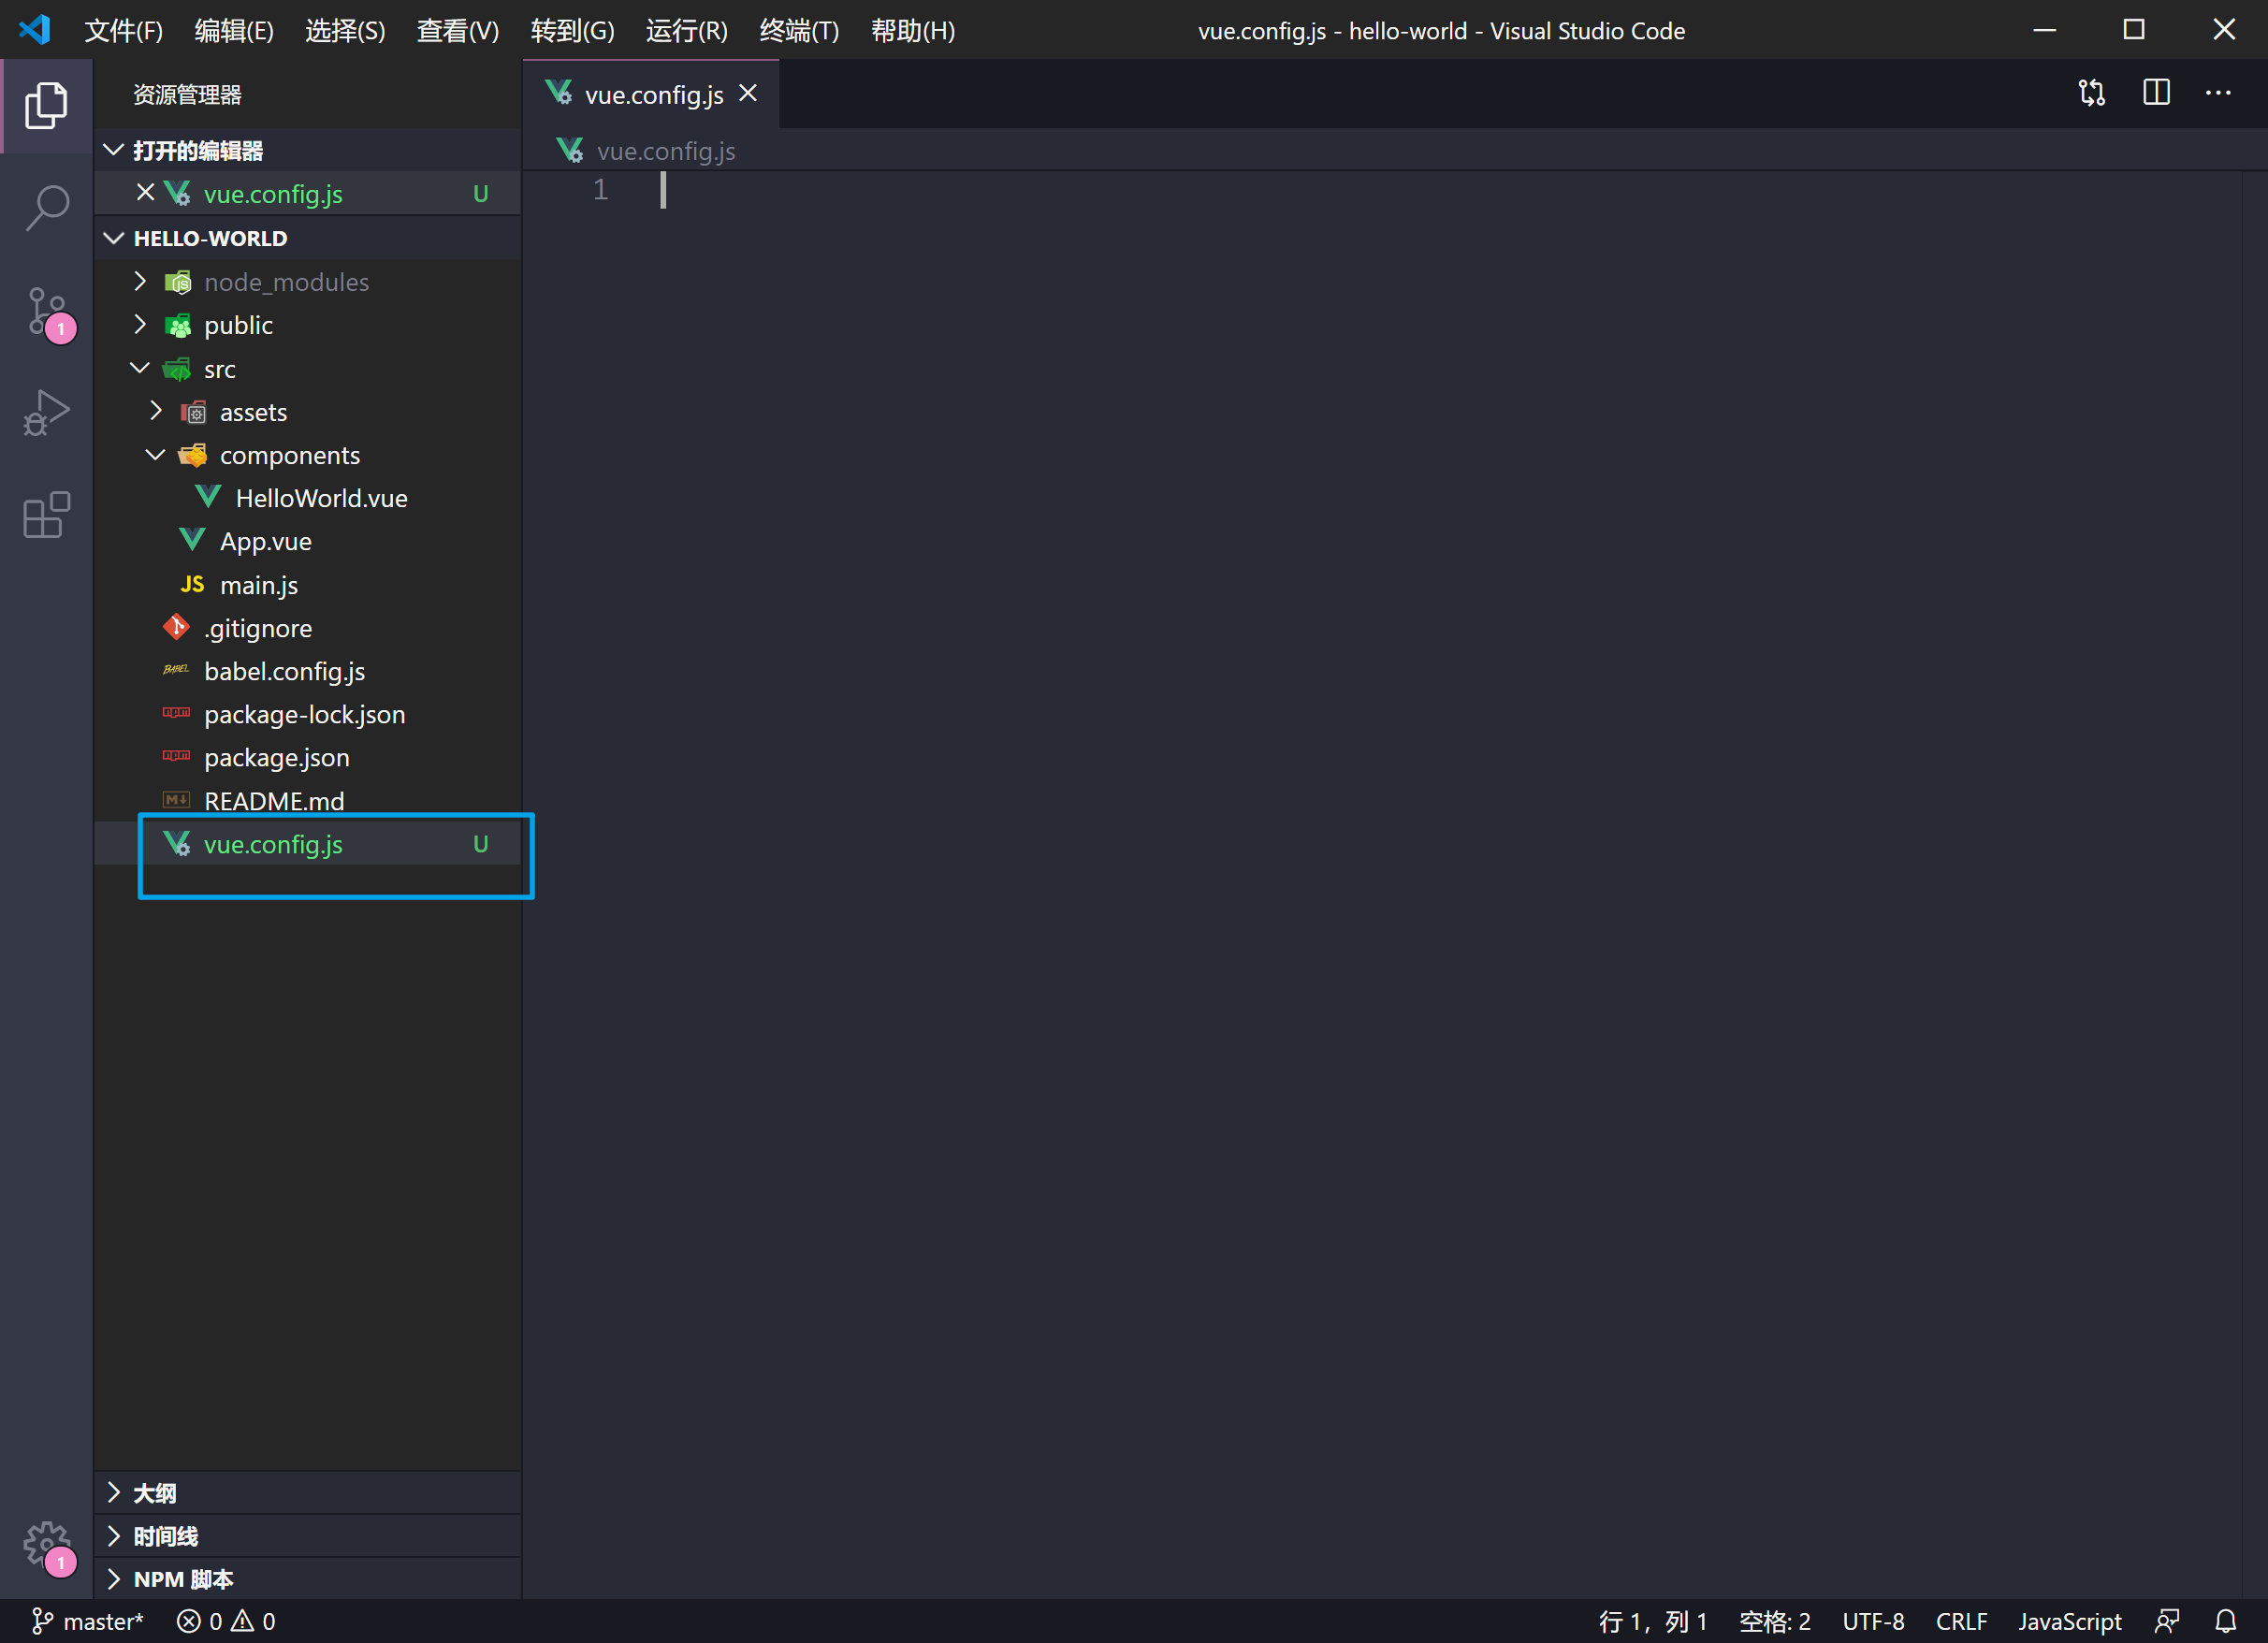Open the Manage gear menu
The width and height of the screenshot is (2268, 1643).
(47, 1548)
